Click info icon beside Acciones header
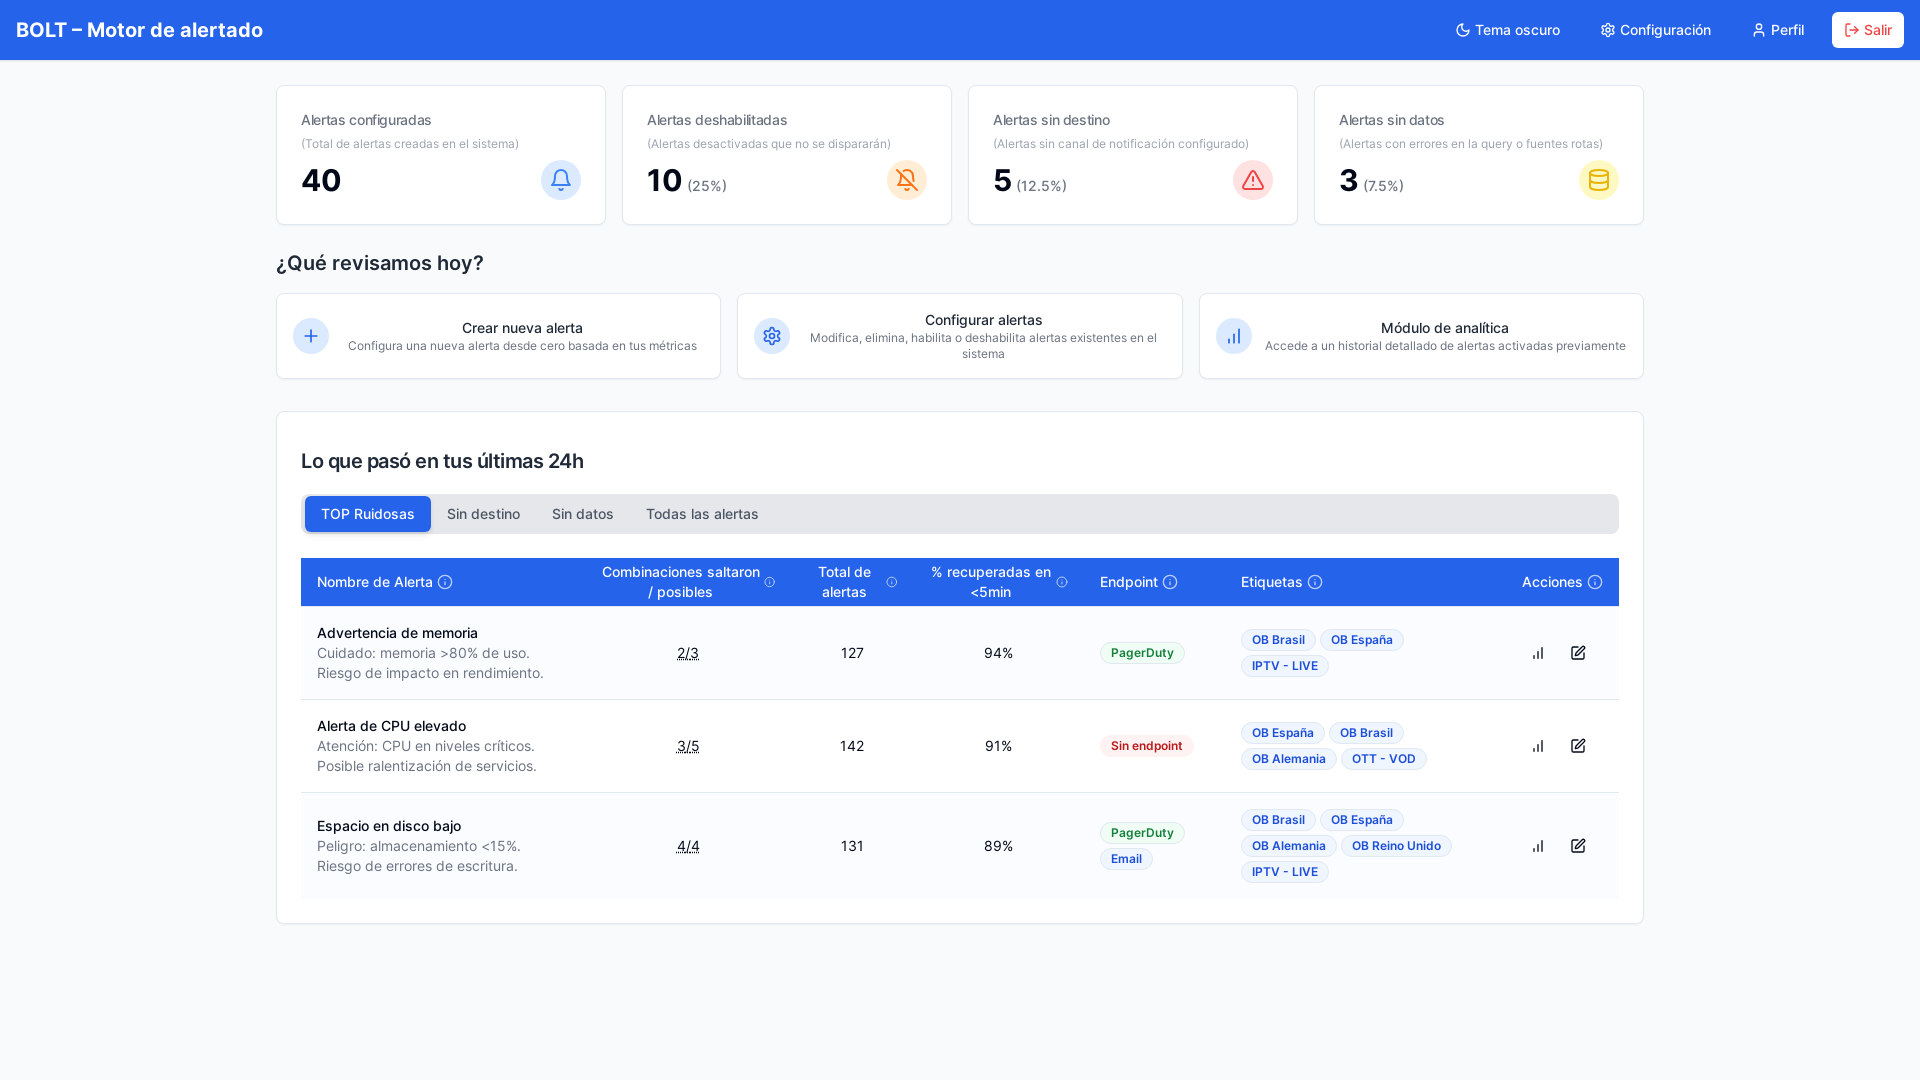Image resolution: width=1920 pixels, height=1080 pixels. point(1595,582)
